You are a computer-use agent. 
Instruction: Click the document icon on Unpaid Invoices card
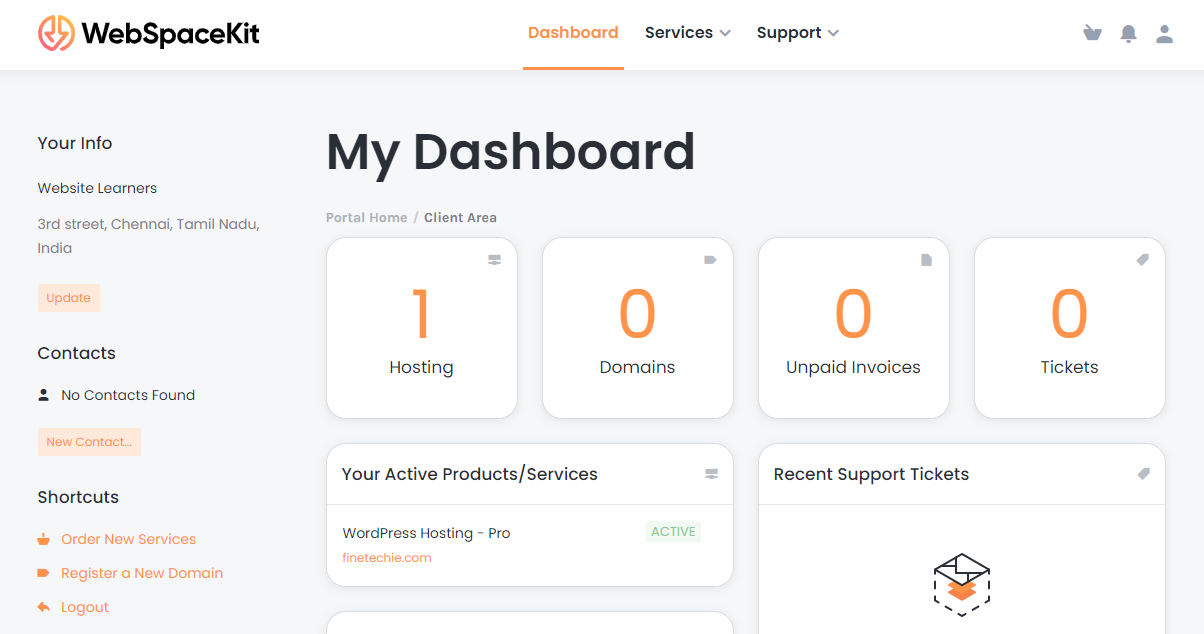point(926,260)
